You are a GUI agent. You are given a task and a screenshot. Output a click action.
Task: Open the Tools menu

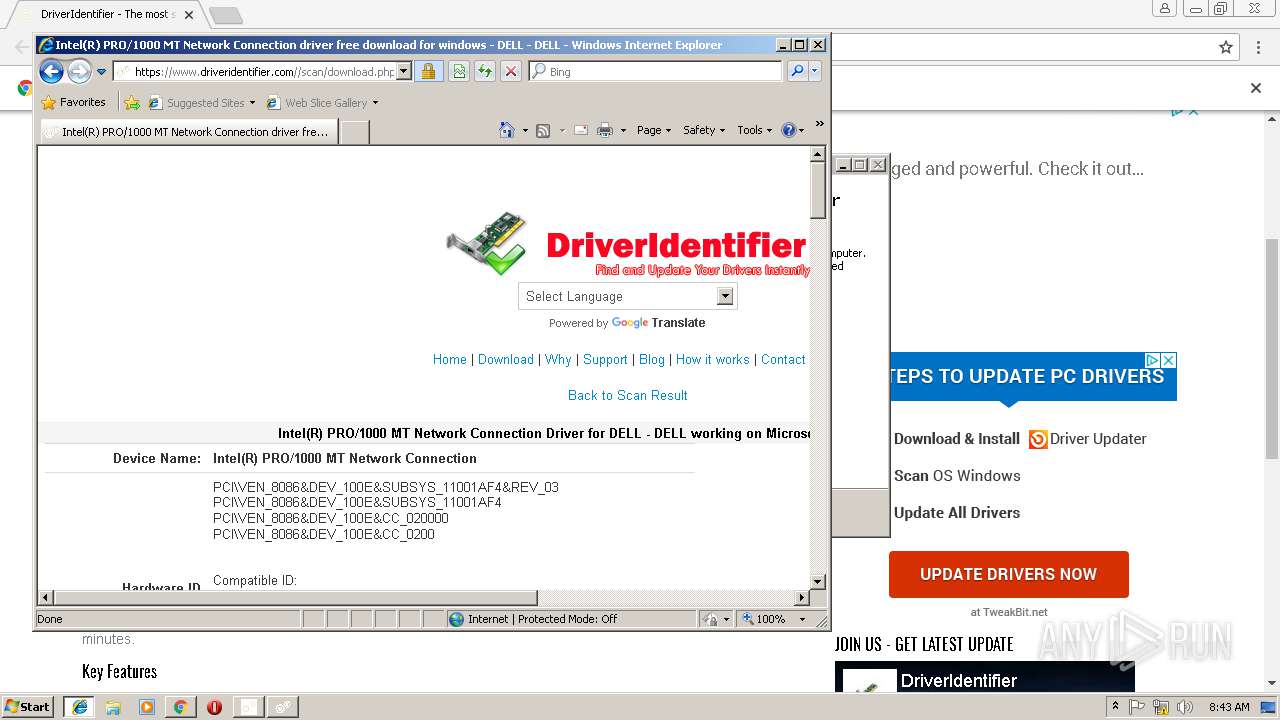point(754,130)
